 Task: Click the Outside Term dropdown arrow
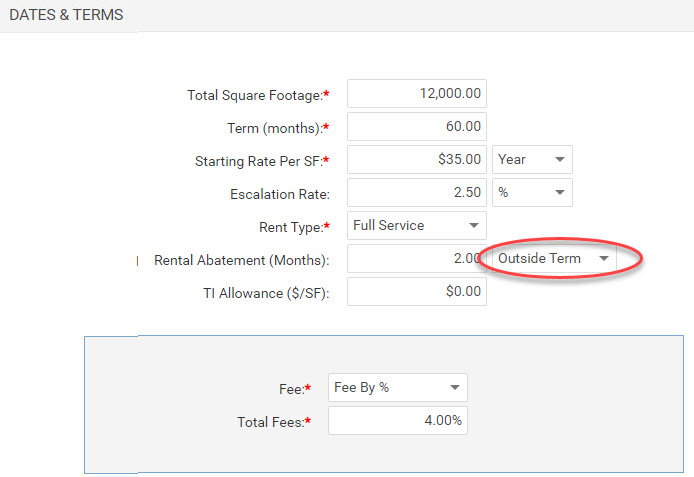(x=604, y=258)
